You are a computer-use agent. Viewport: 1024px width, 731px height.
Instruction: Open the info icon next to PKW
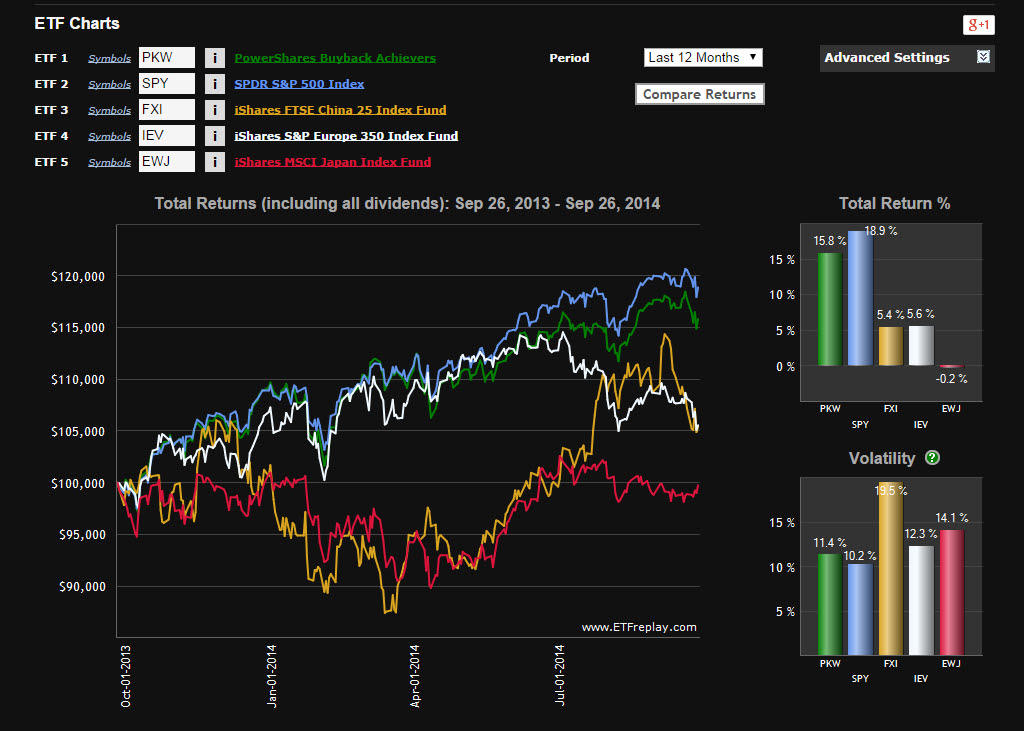tap(215, 58)
